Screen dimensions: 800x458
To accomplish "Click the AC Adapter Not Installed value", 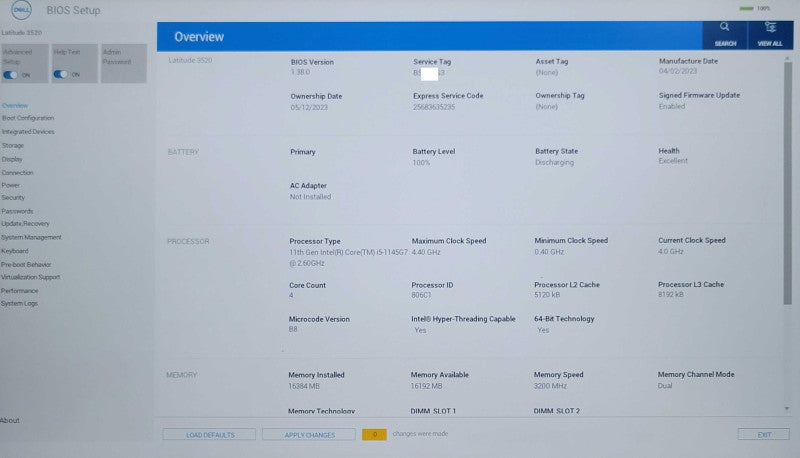I will (310, 197).
